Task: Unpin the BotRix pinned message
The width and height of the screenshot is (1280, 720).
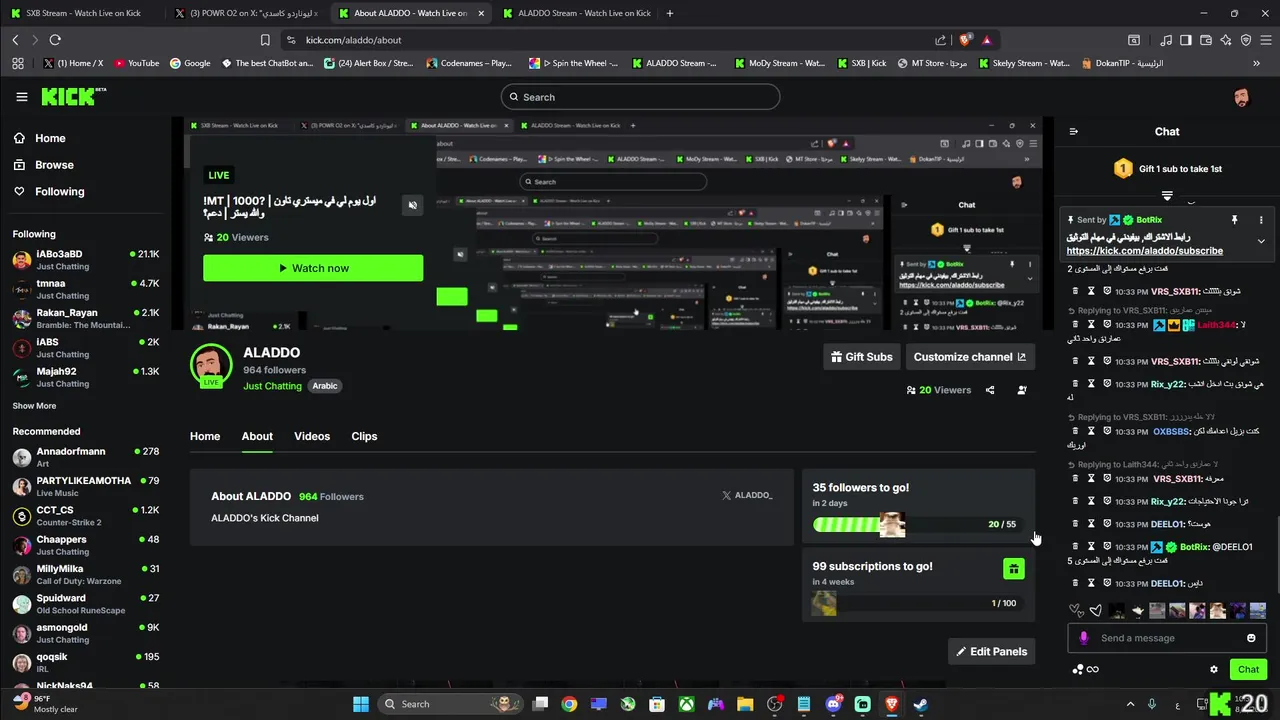Action: (x=1234, y=219)
